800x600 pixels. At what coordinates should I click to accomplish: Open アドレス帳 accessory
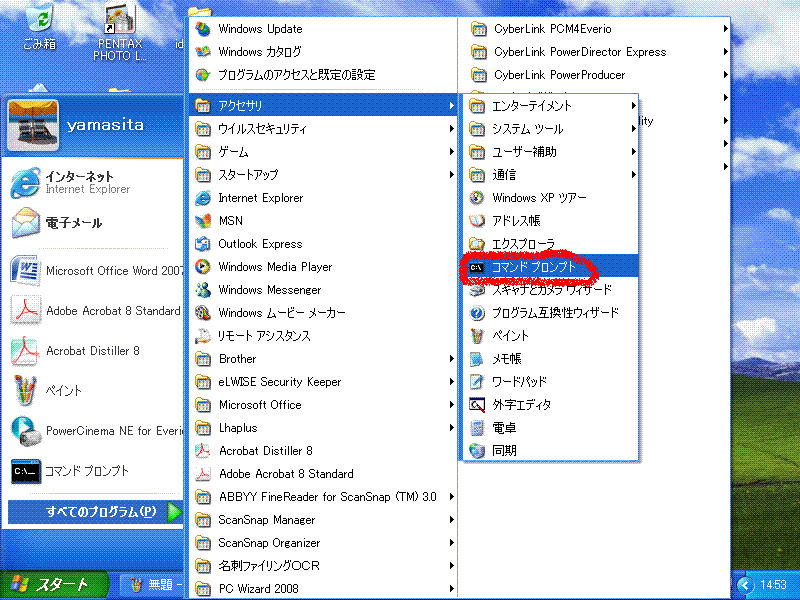[551, 220]
